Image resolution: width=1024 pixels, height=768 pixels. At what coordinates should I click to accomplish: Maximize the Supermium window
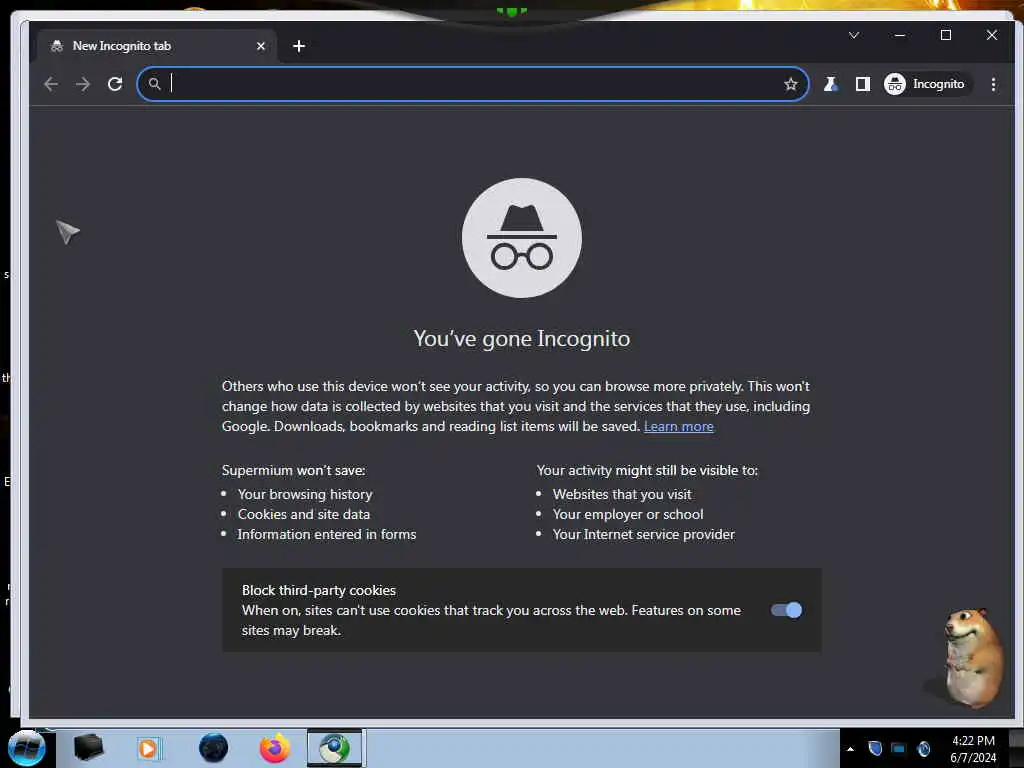(946, 35)
